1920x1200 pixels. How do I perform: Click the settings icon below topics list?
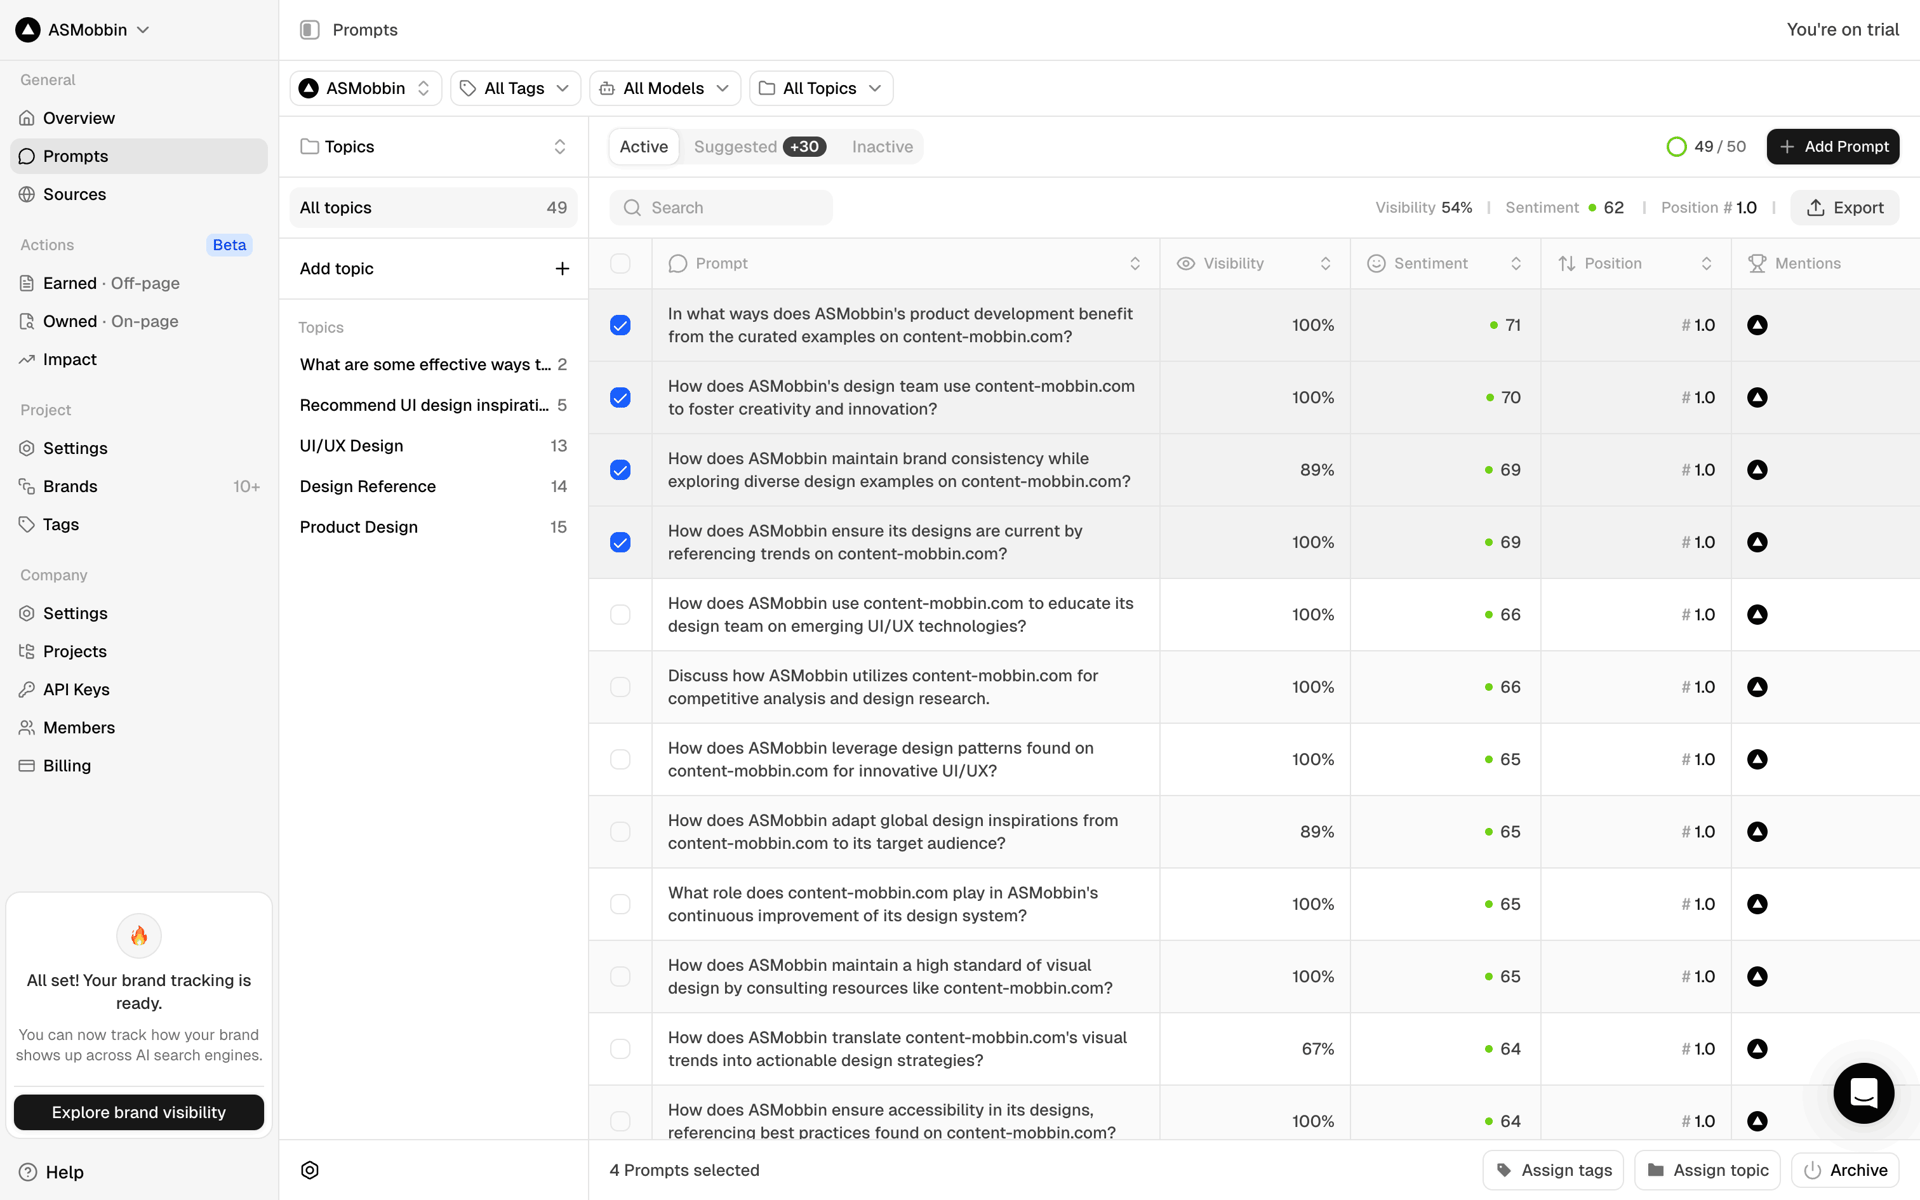click(x=310, y=1170)
